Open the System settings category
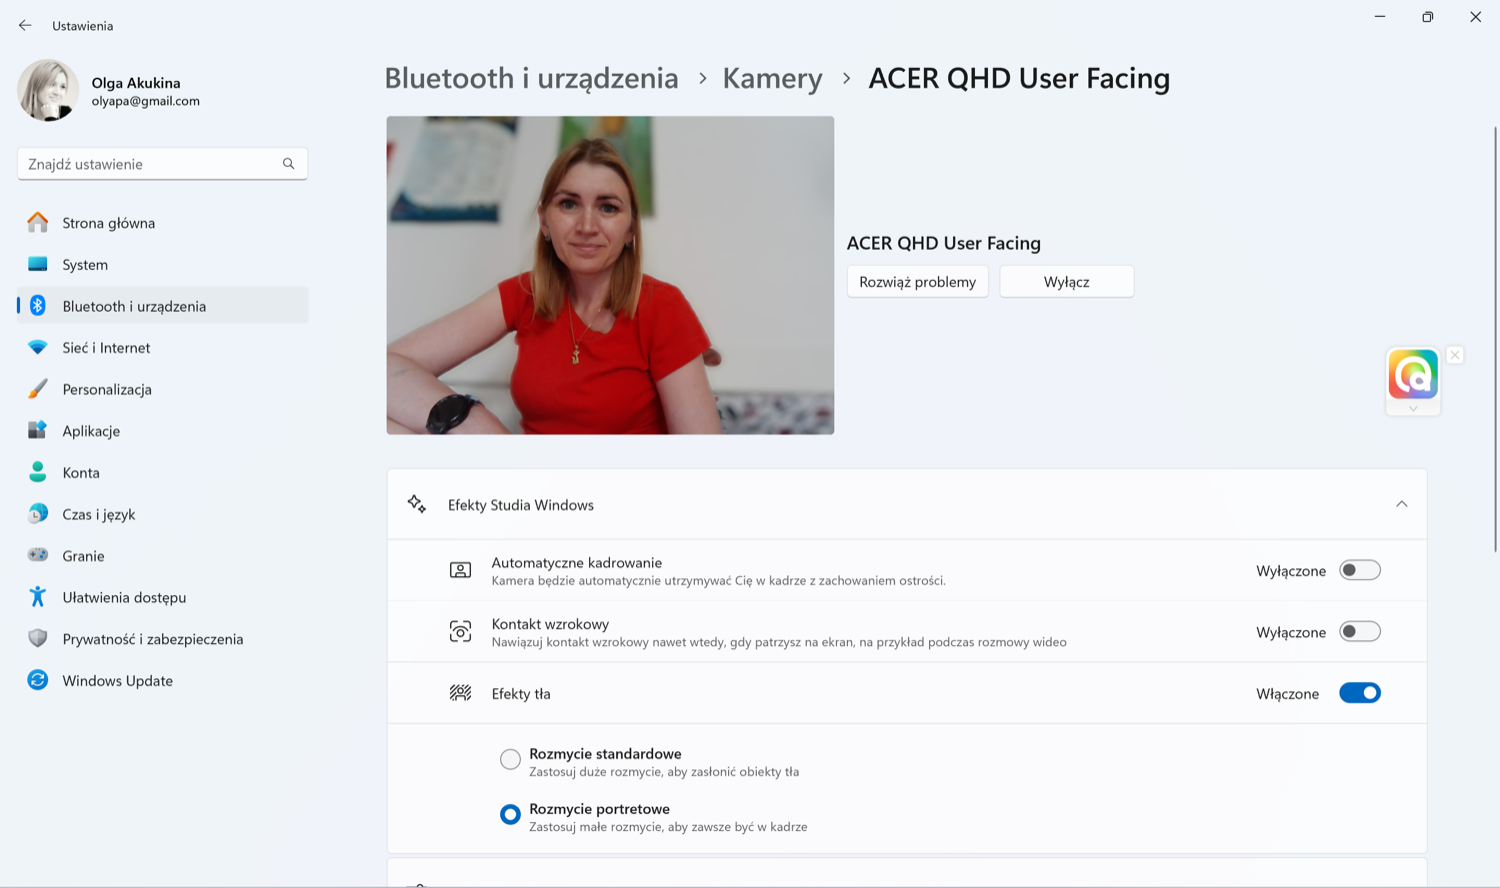 coord(162,264)
